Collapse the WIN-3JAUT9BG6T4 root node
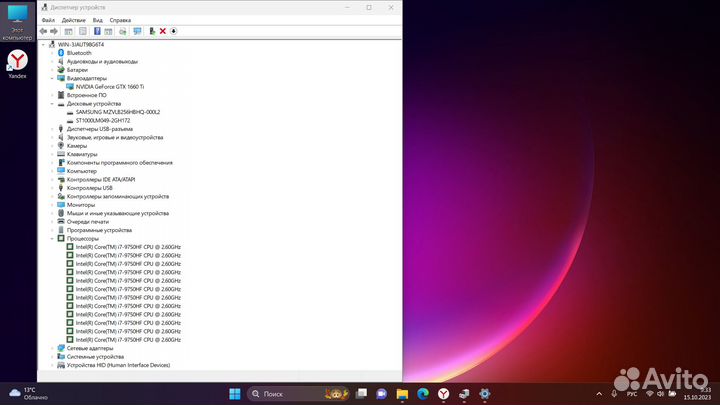The height and width of the screenshot is (405, 720). point(44,45)
